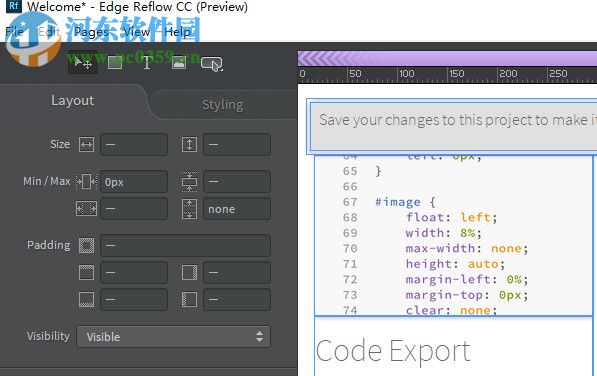Open the Edit menu
This screenshot has height=376, width=597.
point(49,32)
